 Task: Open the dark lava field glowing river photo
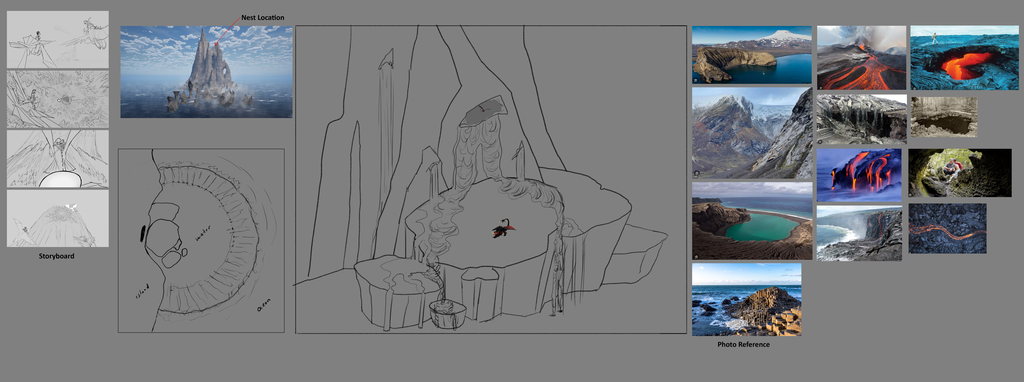(x=948, y=229)
